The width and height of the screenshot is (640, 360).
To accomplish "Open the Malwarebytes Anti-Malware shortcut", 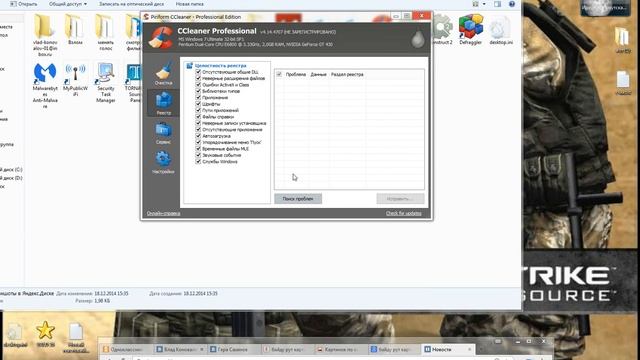I will click(x=45, y=85).
